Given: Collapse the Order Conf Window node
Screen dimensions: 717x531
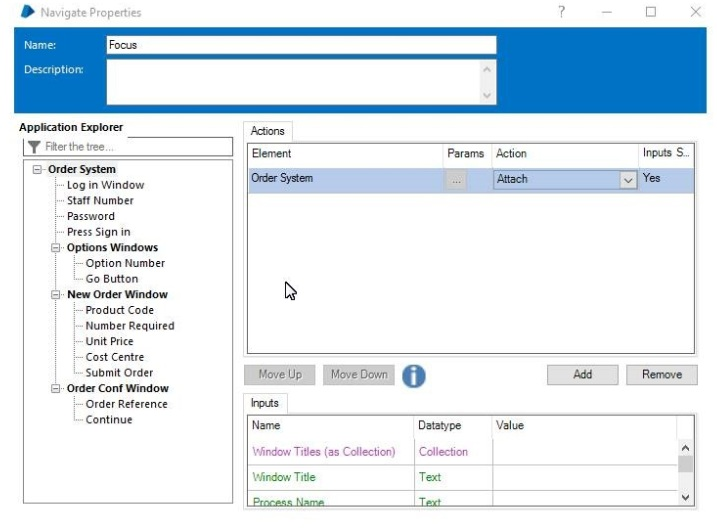Looking at the screenshot, I should pyautogui.click(x=57, y=389).
